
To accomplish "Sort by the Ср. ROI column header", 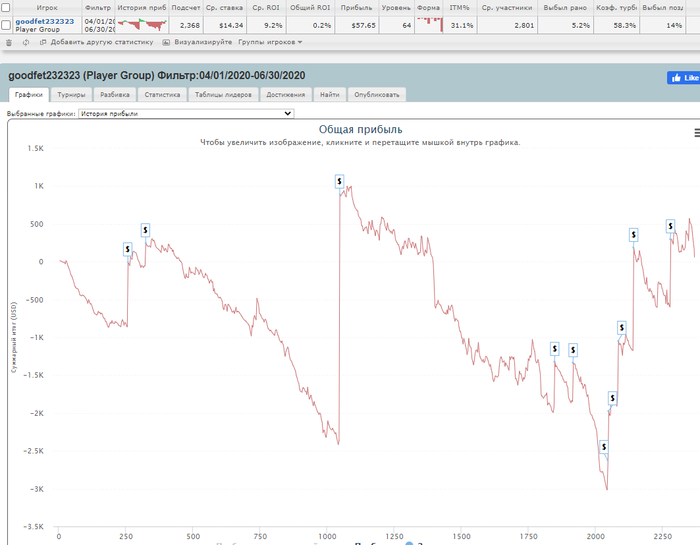I will tap(266, 8).
